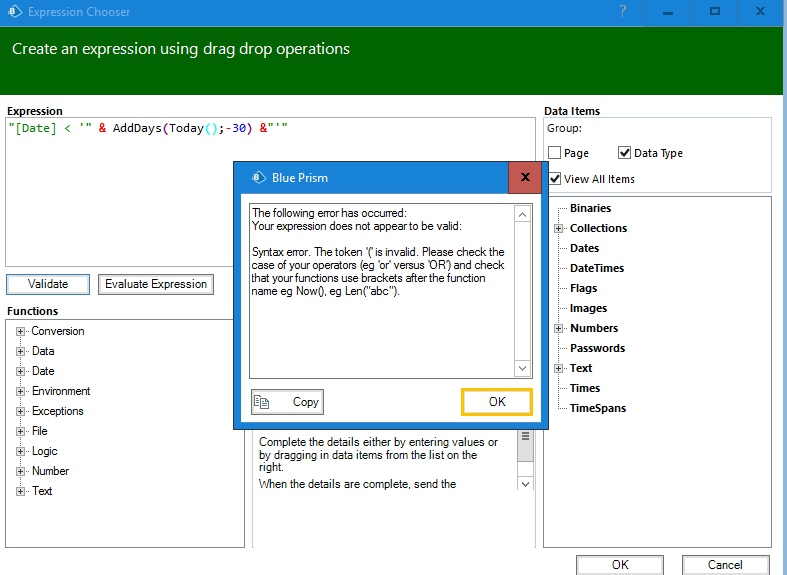Click the Validate button

click(48, 284)
